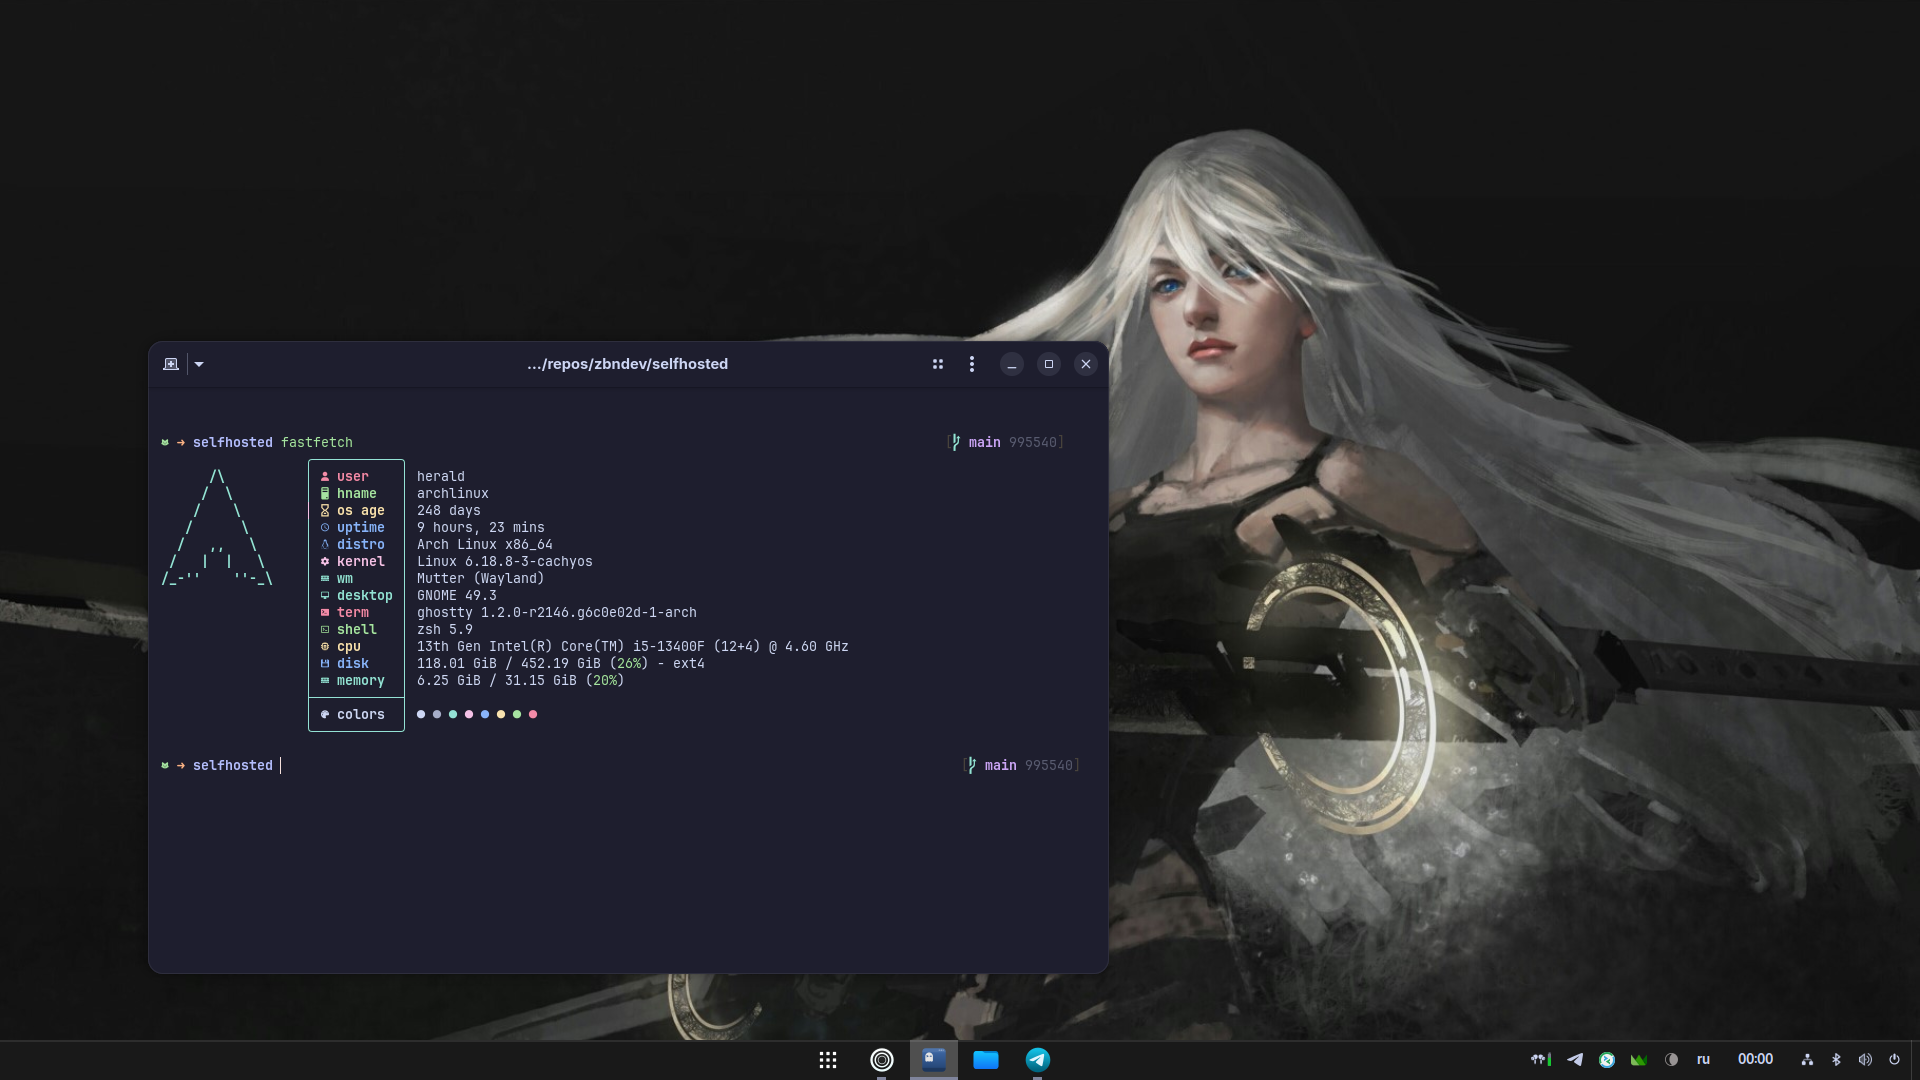Open the tab overview grid icon

click(938, 364)
